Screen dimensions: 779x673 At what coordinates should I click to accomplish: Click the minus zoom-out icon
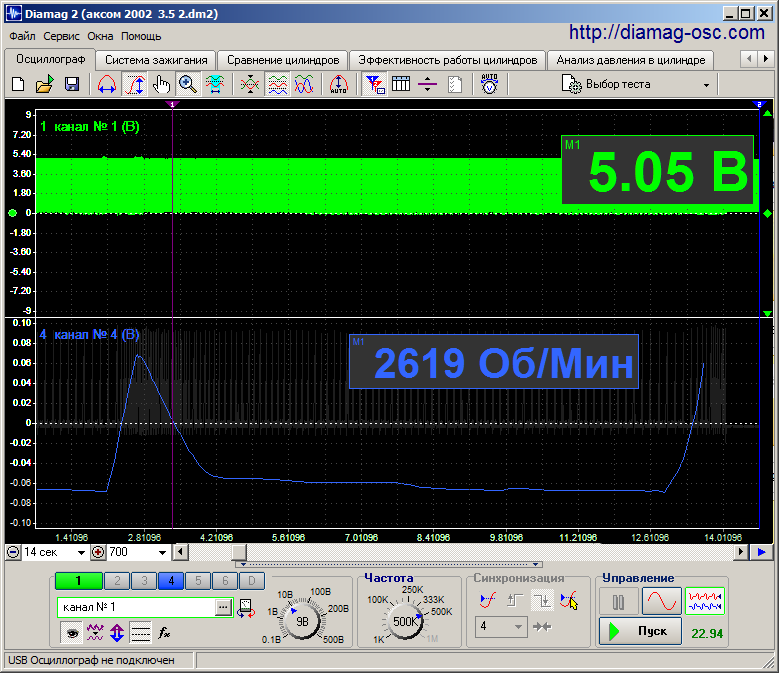[13, 552]
